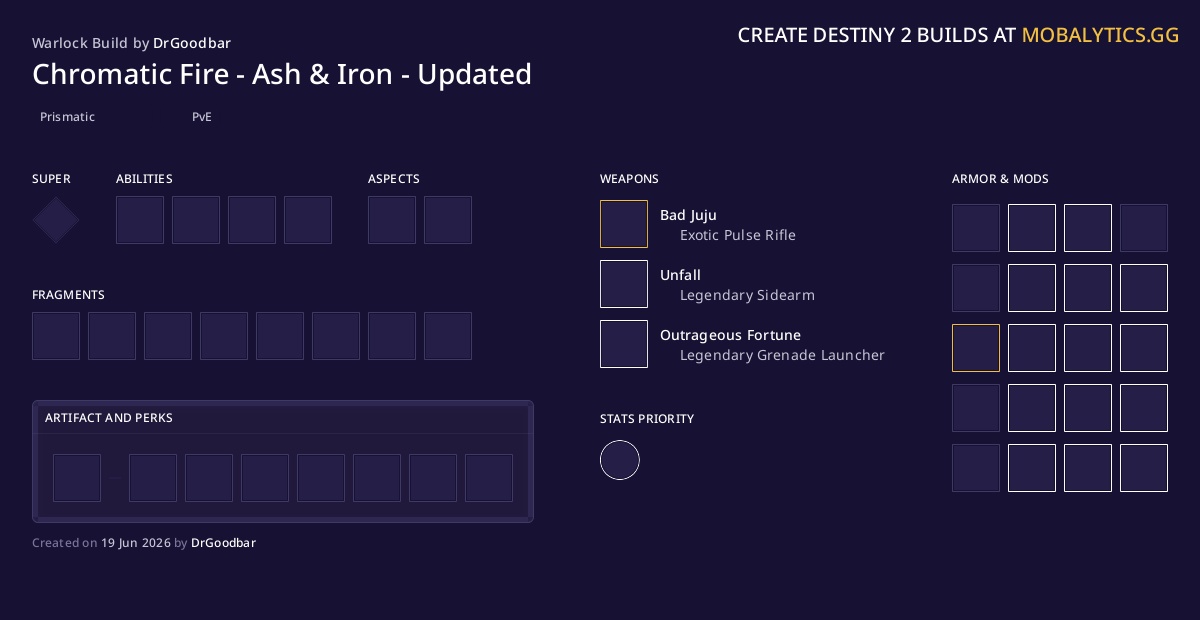
Task: Click the last Fragments slot
Action: 448,336
